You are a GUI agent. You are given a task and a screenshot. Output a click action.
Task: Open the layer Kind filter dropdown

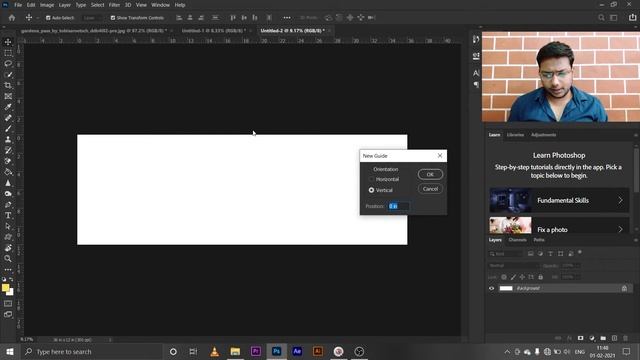(x=506, y=253)
